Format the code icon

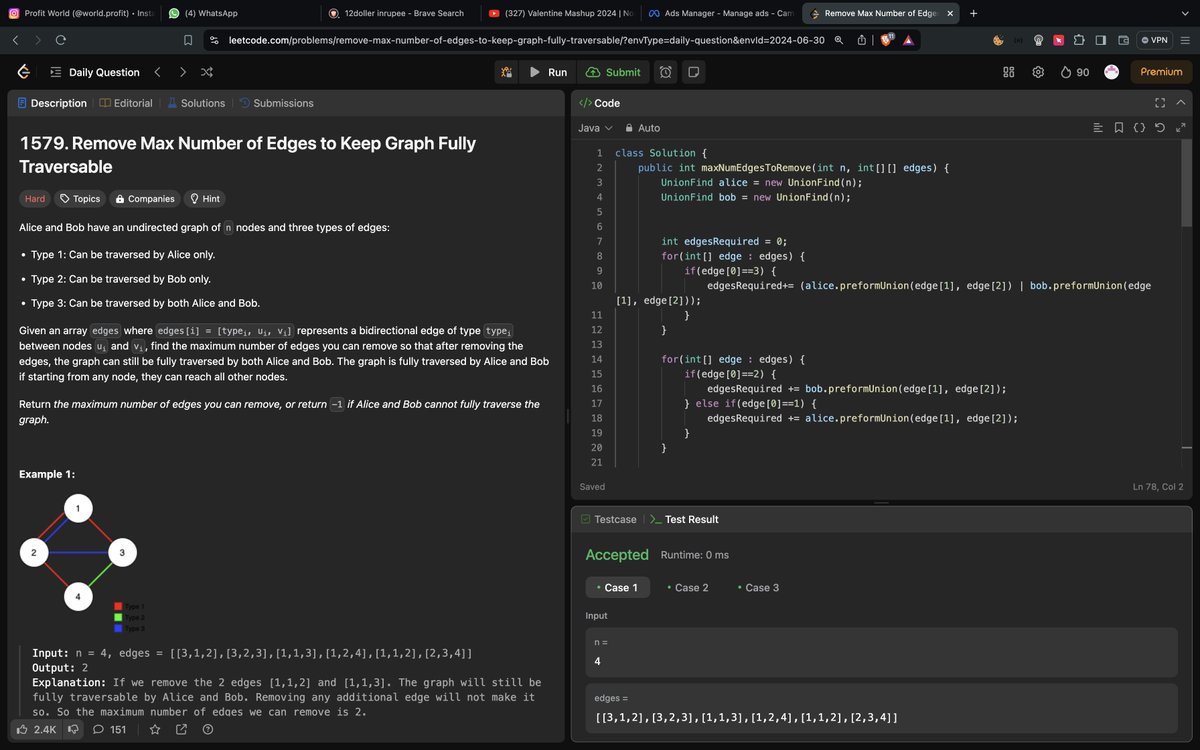click(1098, 128)
